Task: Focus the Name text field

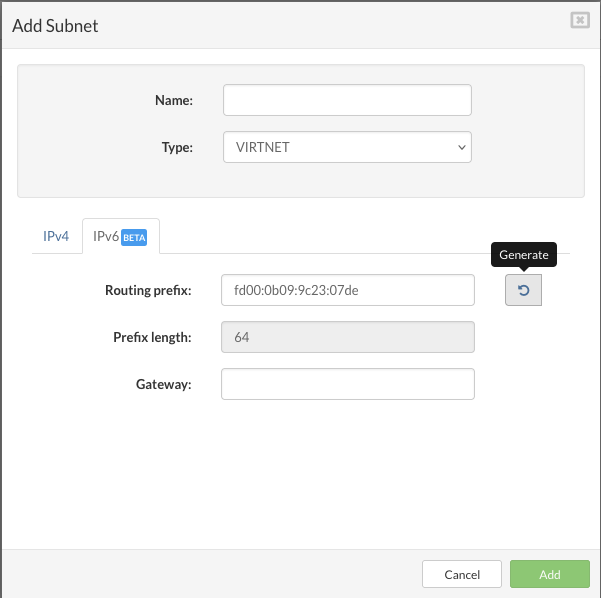Action: pyautogui.click(x=347, y=100)
